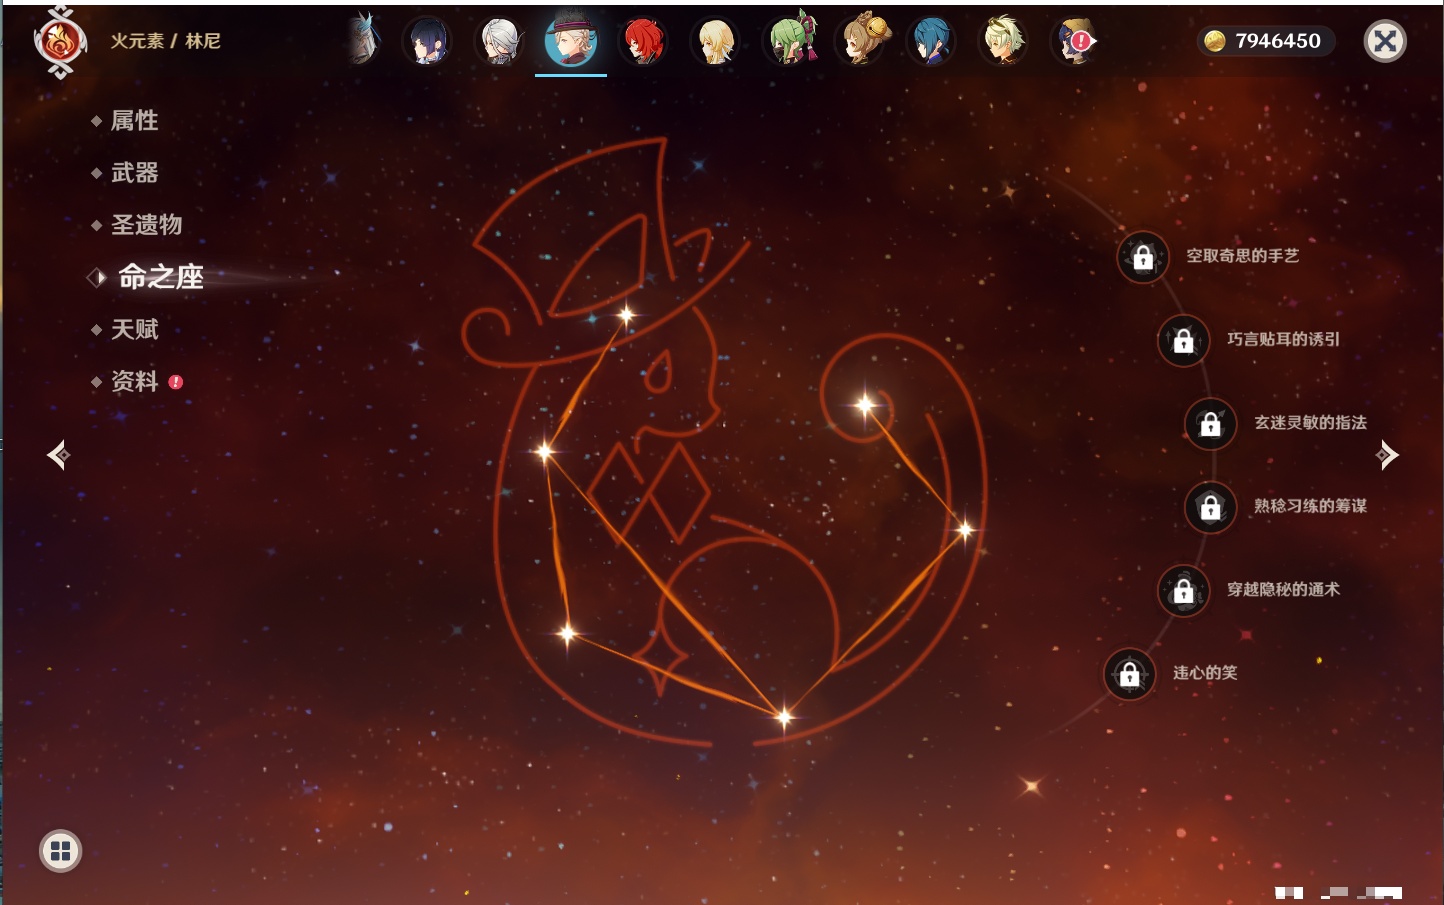Click the lock icon beside 穿越隐秘的通术
This screenshot has height=905, width=1444.
pos(1184,591)
